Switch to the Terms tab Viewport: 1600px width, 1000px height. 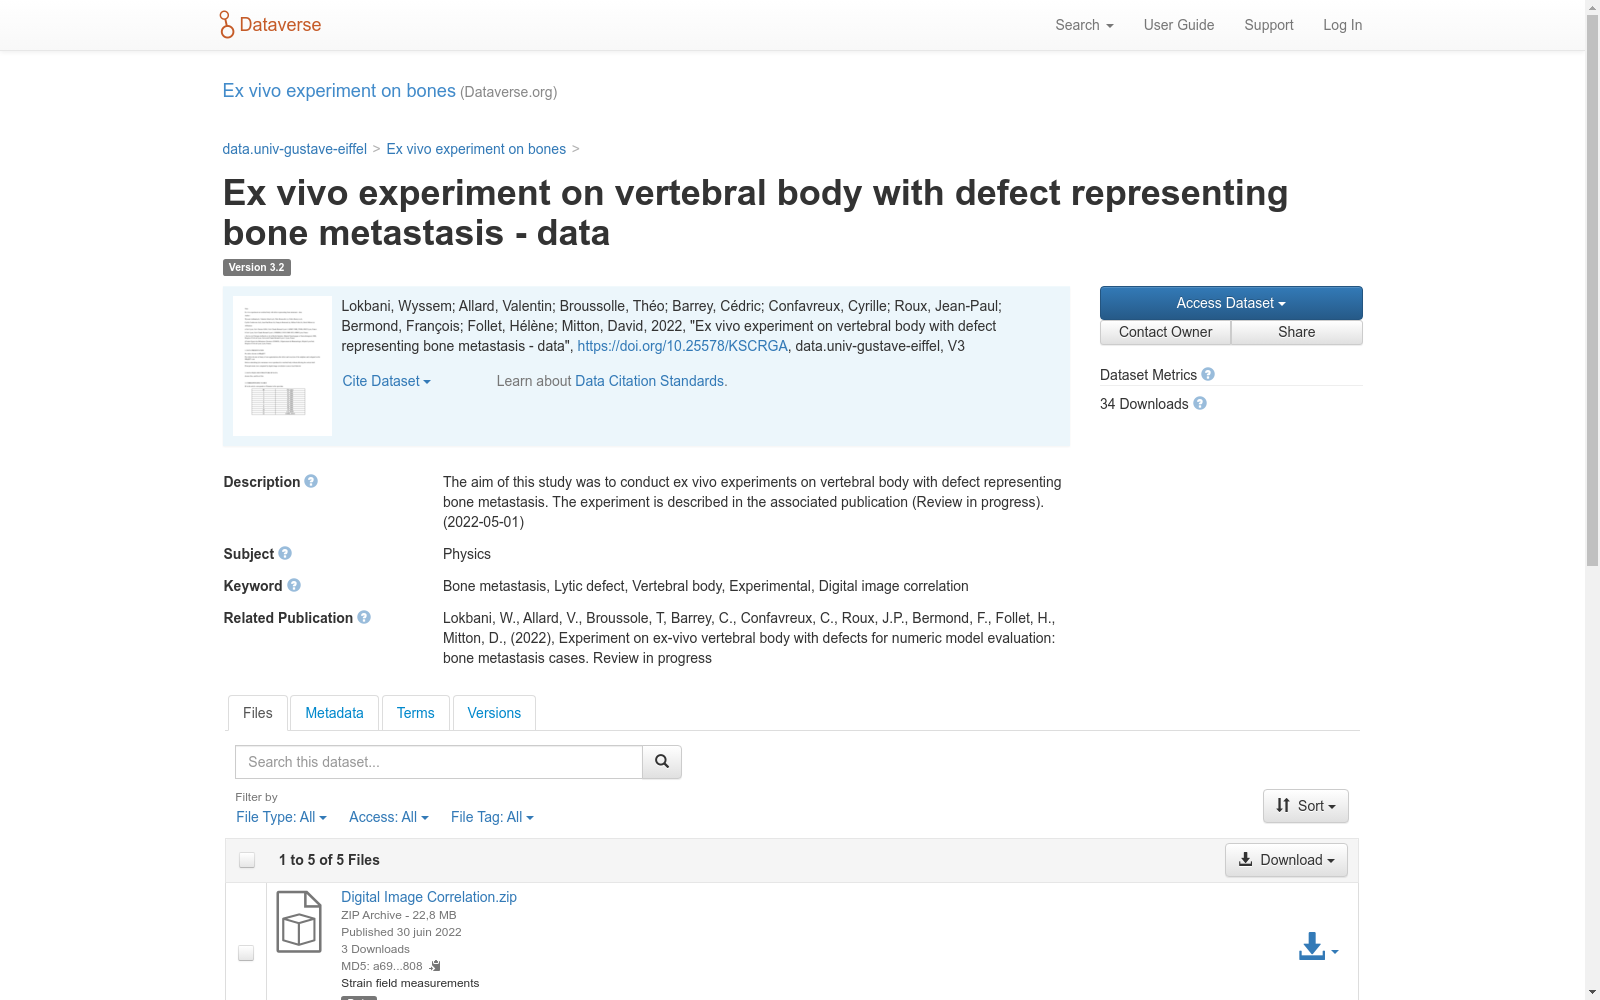[416, 713]
